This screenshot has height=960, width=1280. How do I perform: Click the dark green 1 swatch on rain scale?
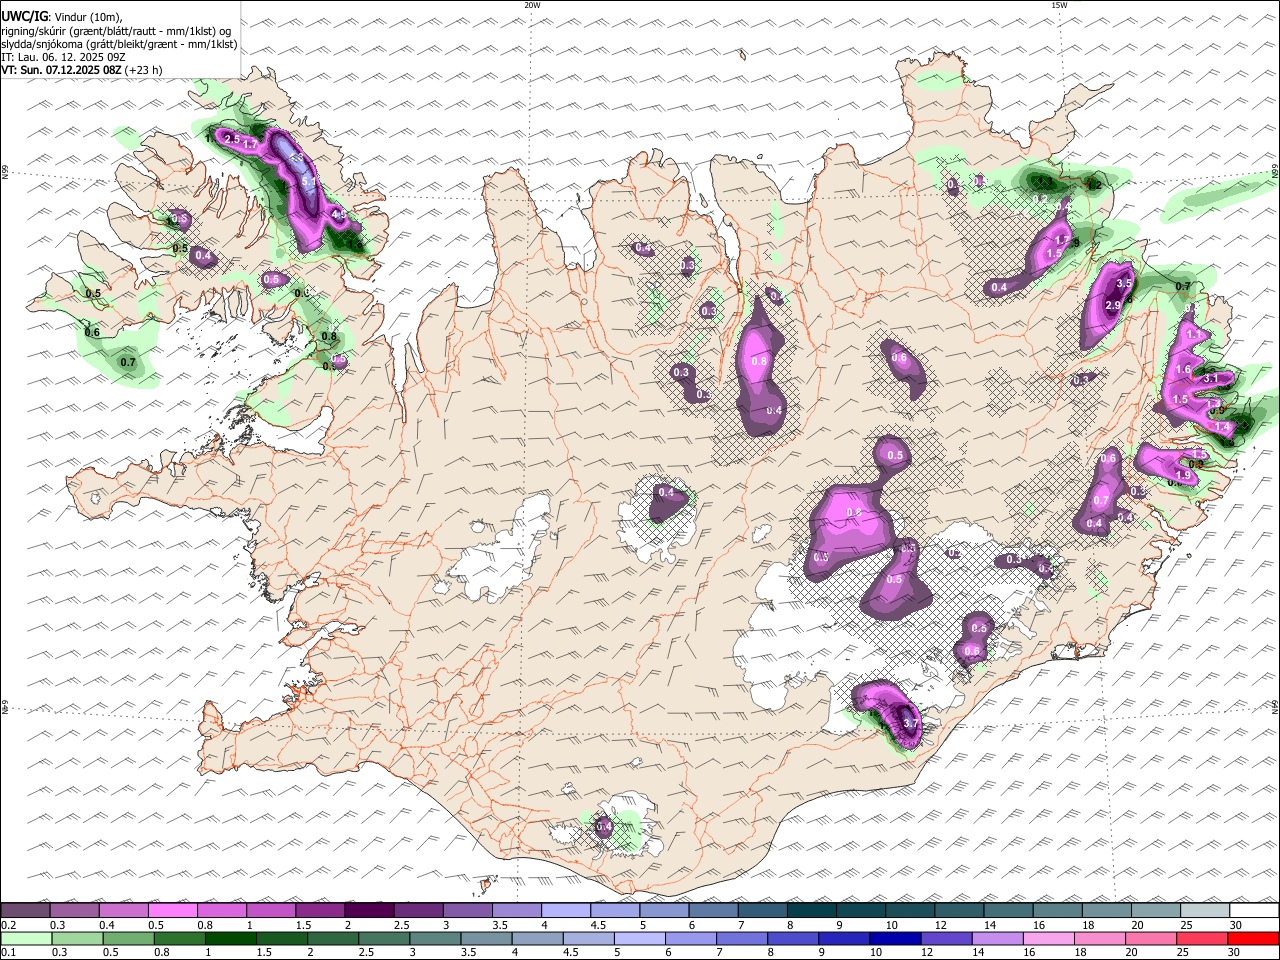(230, 939)
